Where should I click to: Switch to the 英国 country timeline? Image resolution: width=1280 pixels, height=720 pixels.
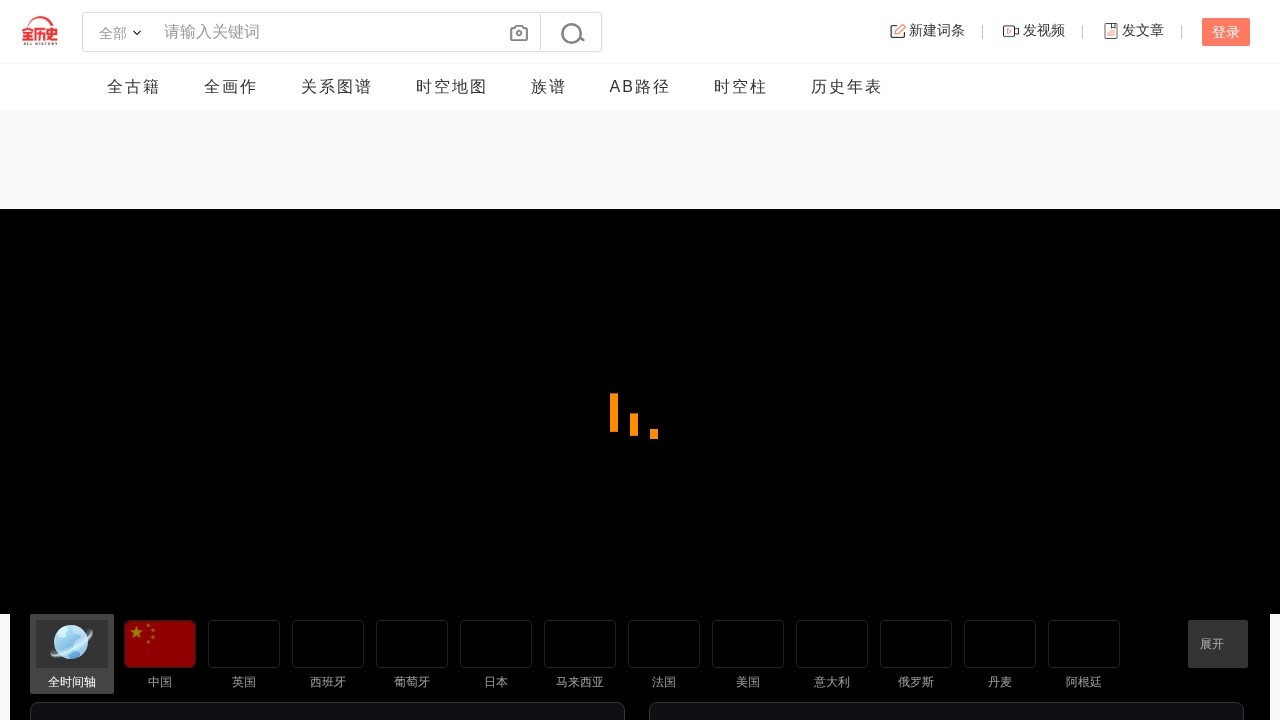(243, 643)
